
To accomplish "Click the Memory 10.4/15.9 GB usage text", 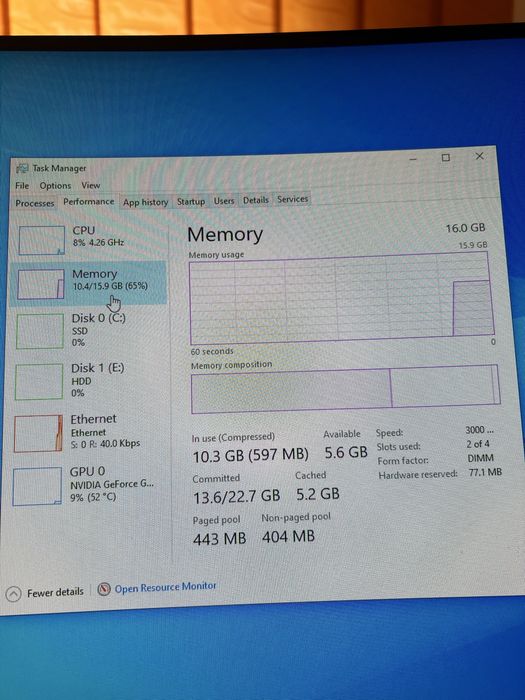I will coord(110,286).
